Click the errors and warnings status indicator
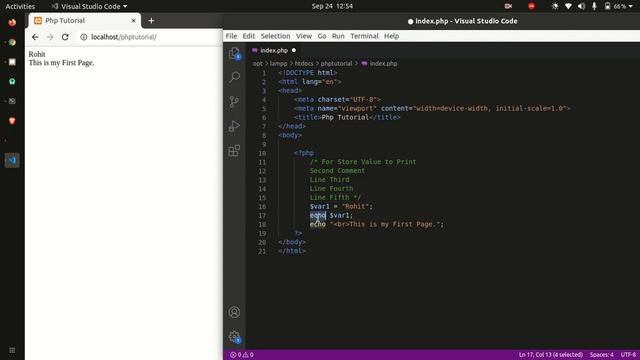Screen dimensions: 640x360 pos(242,355)
